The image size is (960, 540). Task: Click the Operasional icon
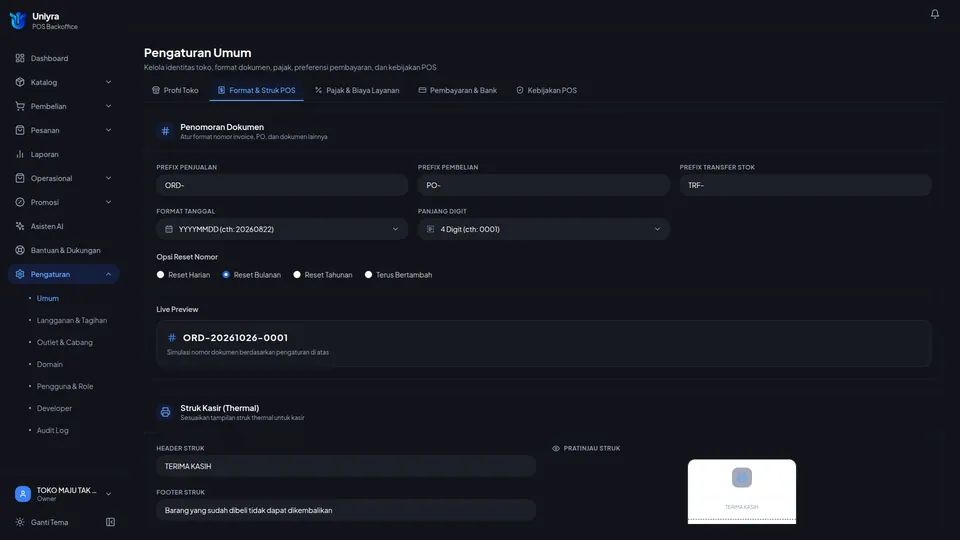(x=20, y=178)
